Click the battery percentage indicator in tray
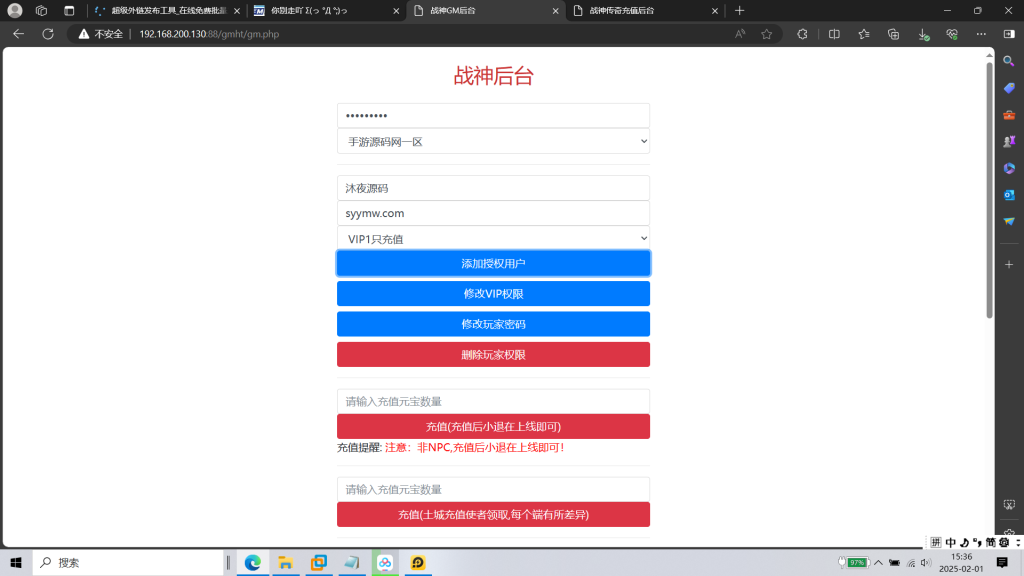This screenshot has width=1024, height=576. tap(857, 562)
